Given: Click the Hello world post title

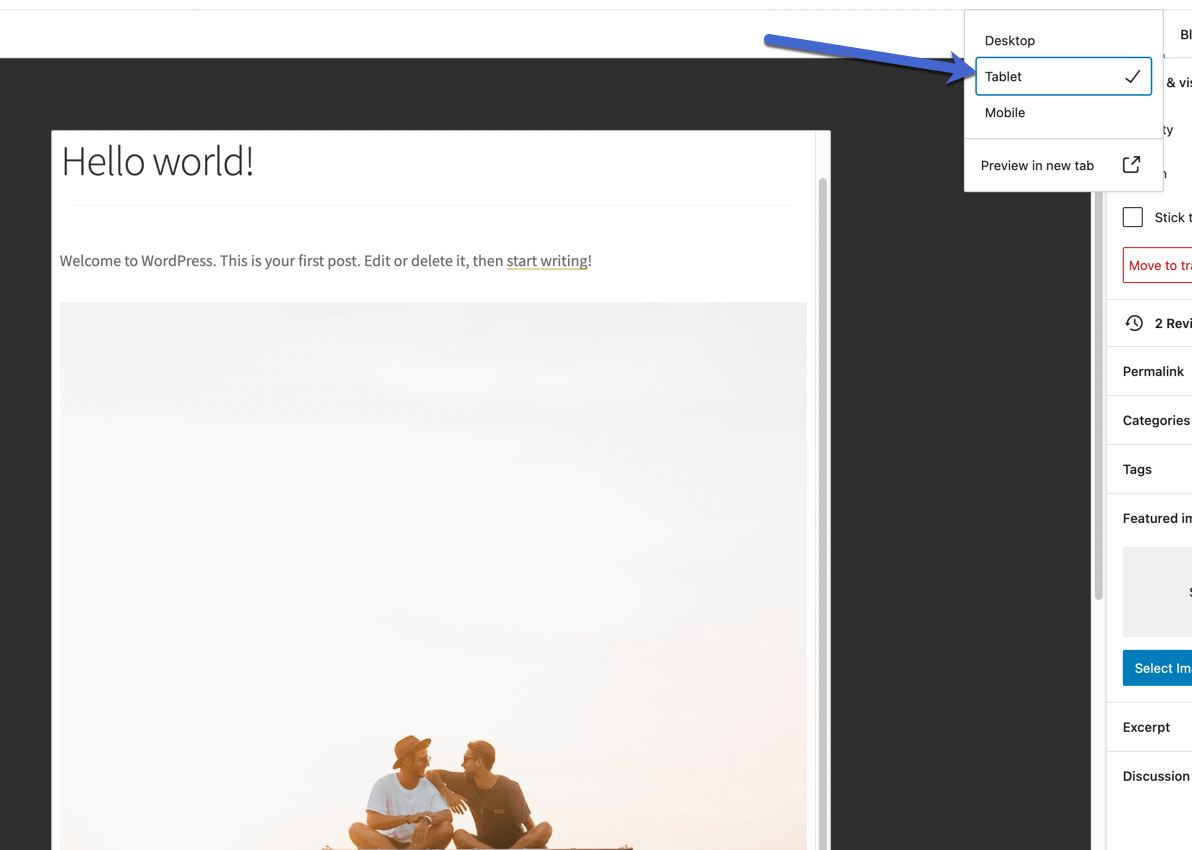Looking at the screenshot, I should coord(158,161).
